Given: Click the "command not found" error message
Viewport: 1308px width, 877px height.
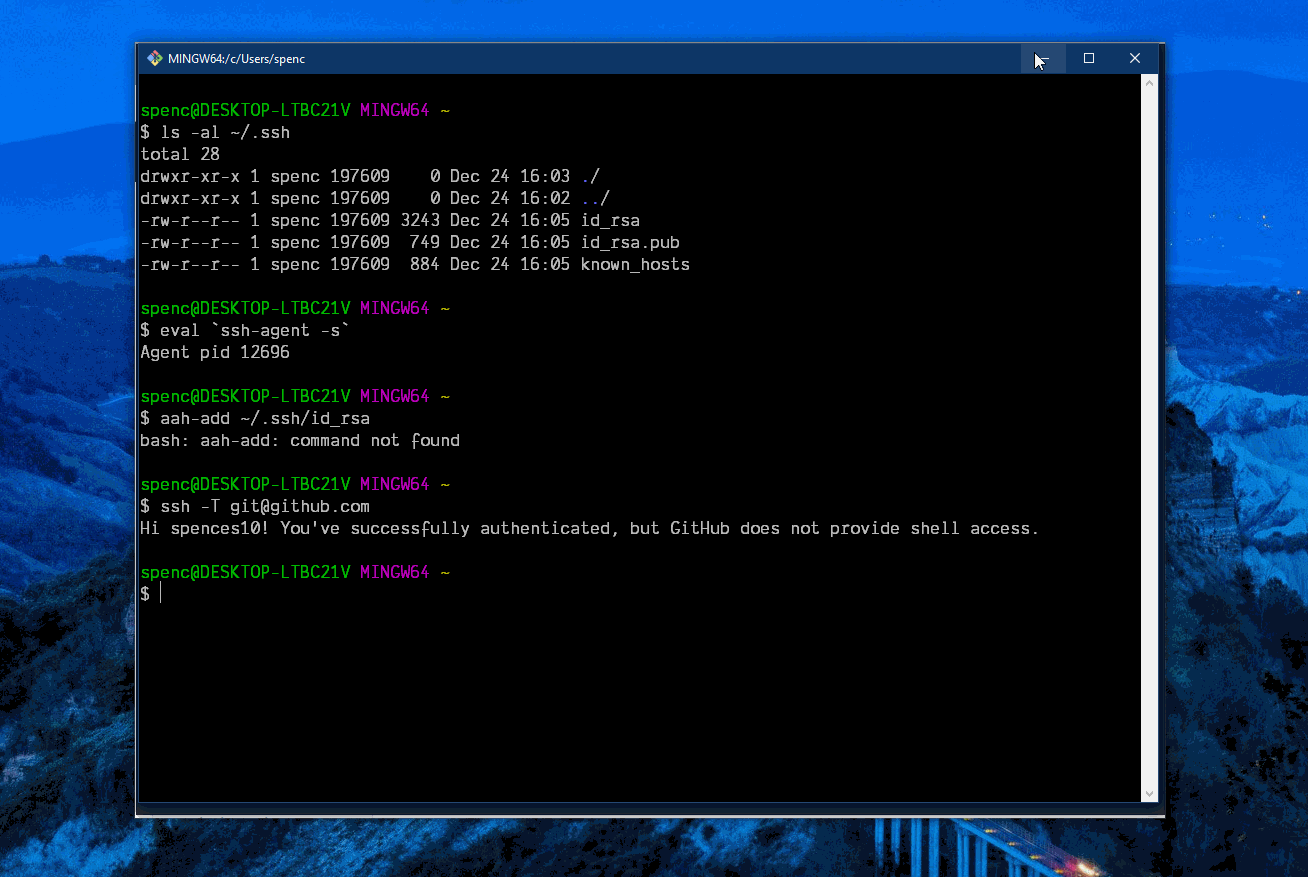Looking at the screenshot, I should tap(375, 441).
